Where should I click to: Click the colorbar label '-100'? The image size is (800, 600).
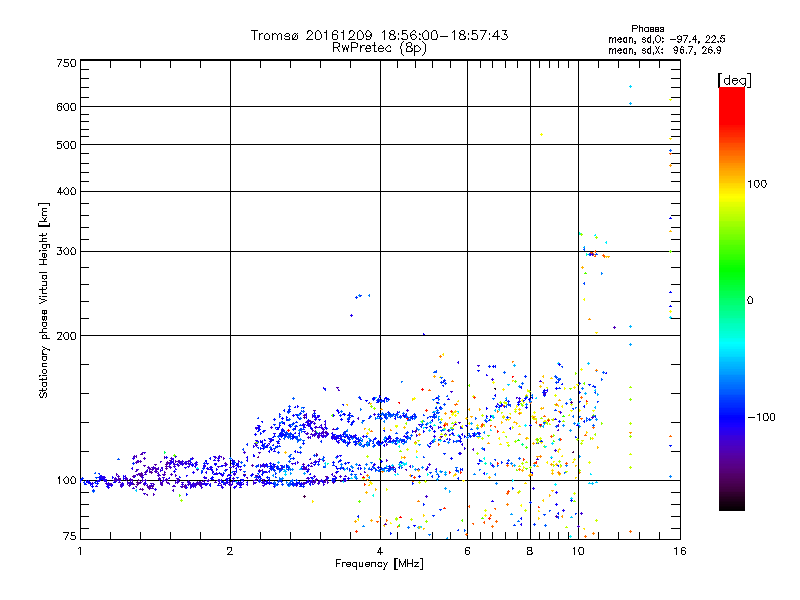[761, 417]
